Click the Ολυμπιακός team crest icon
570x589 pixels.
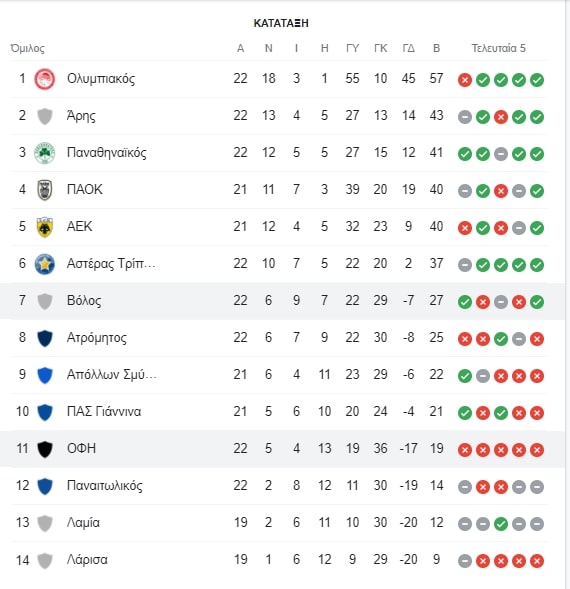(45, 79)
